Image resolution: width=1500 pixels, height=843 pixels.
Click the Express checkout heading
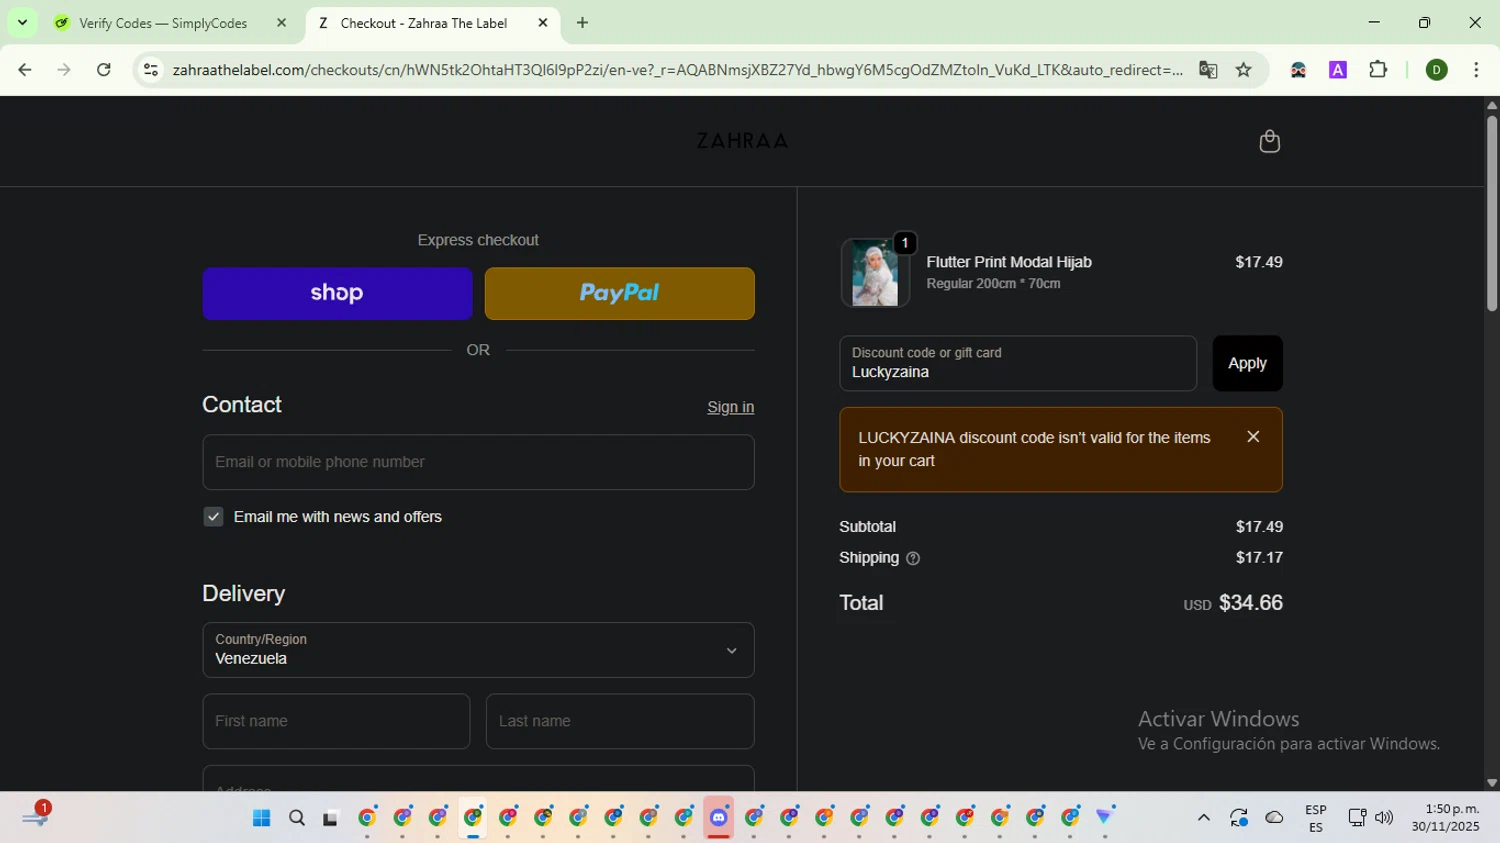click(478, 240)
